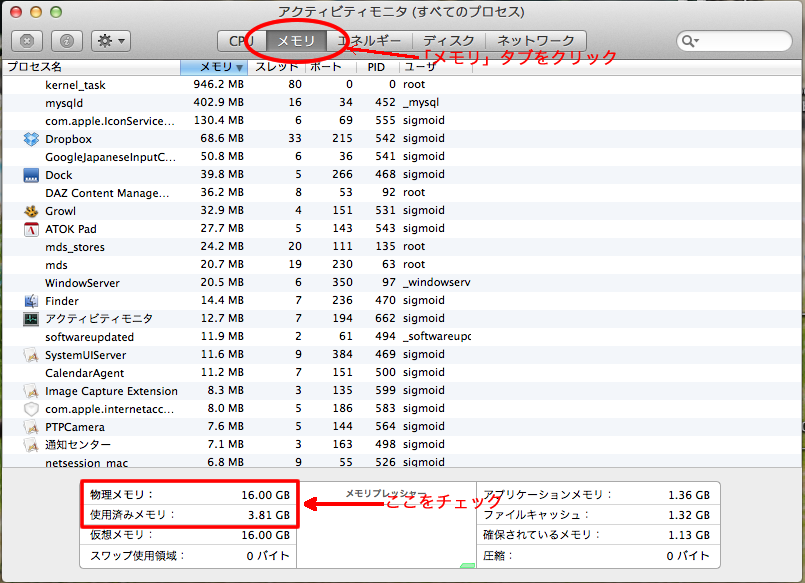Open the ネットワーク tab
The width and height of the screenshot is (805, 583).
pyautogui.click(x=535, y=41)
